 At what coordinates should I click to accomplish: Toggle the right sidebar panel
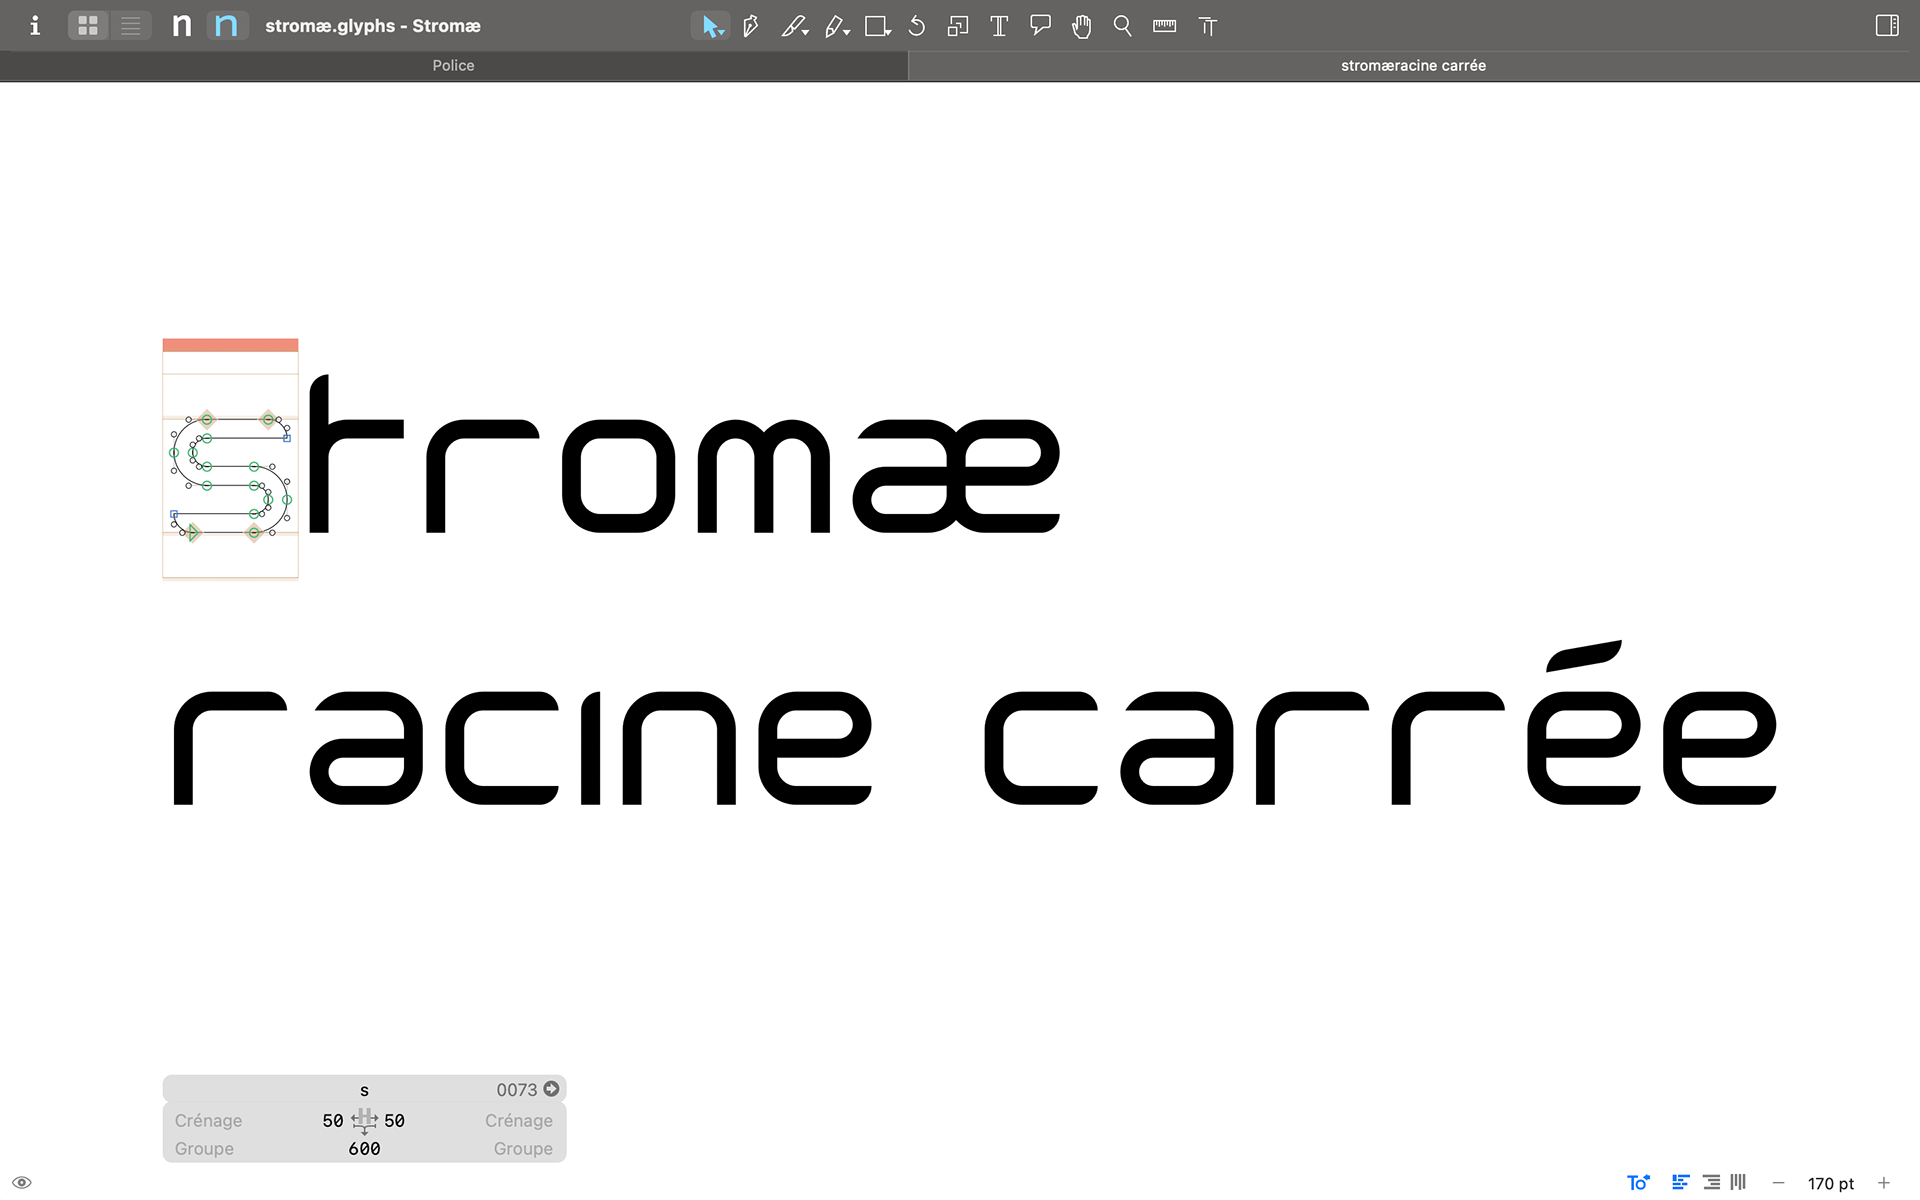tap(1887, 26)
